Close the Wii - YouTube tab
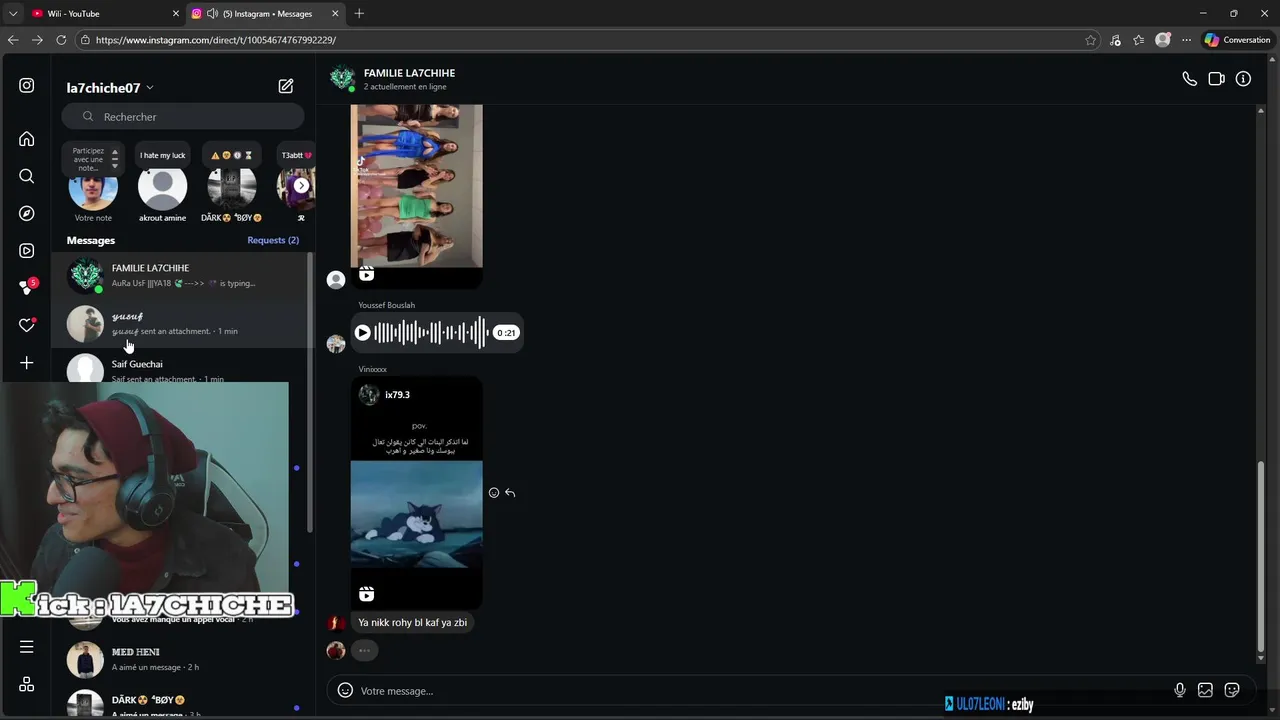The width and height of the screenshot is (1280, 720). pos(176,14)
